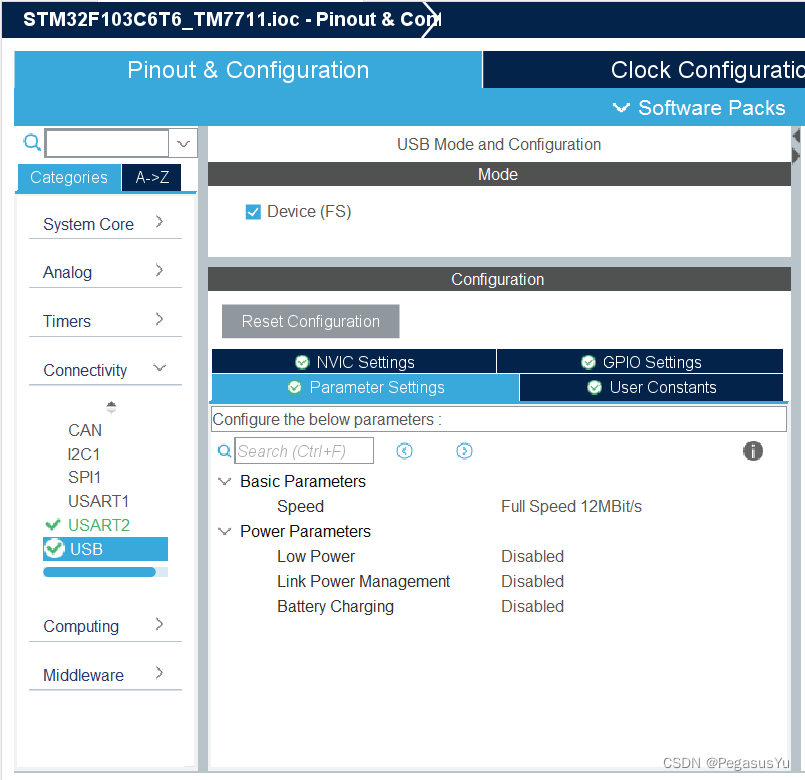The height and width of the screenshot is (780, 805).
Task: Click the Mode section header
Action: click(499, 174)
